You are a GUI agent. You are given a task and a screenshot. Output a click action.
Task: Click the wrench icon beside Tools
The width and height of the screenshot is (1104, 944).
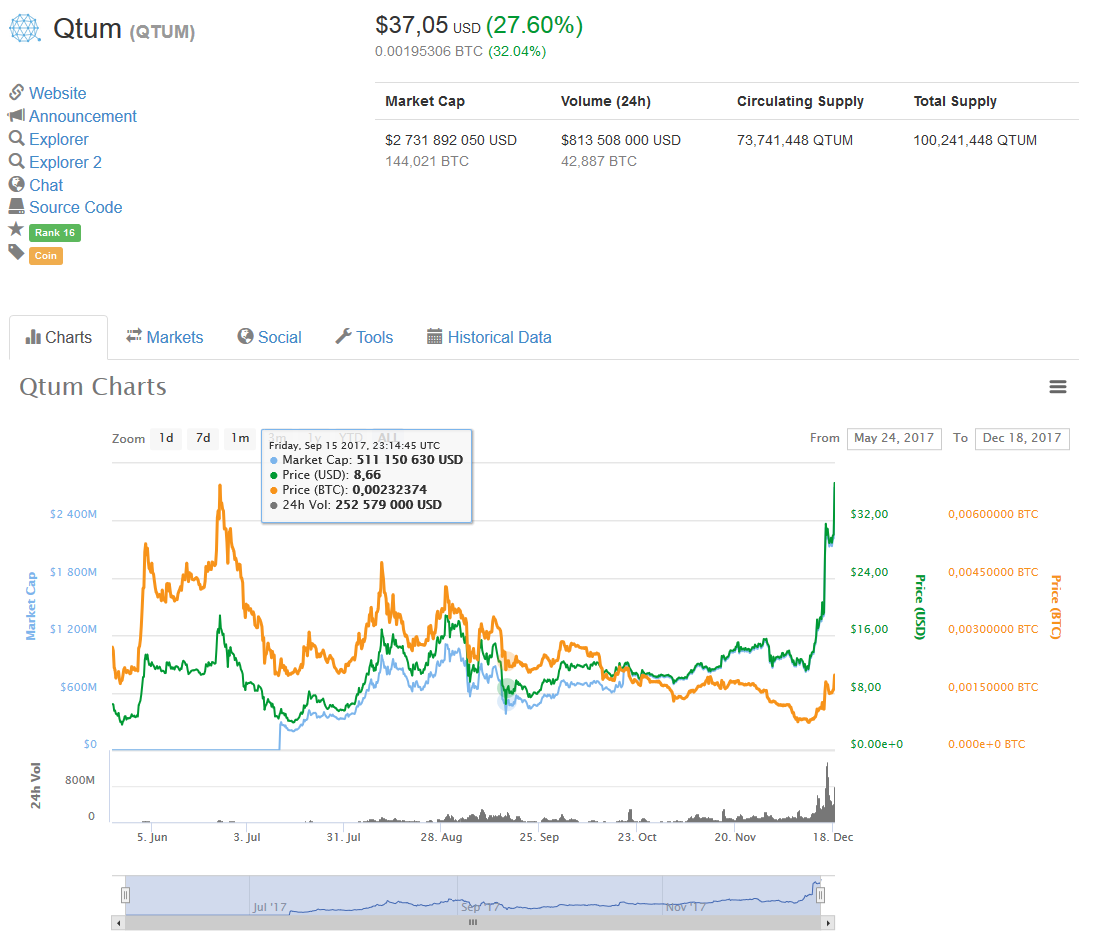[x=343, y=336]
